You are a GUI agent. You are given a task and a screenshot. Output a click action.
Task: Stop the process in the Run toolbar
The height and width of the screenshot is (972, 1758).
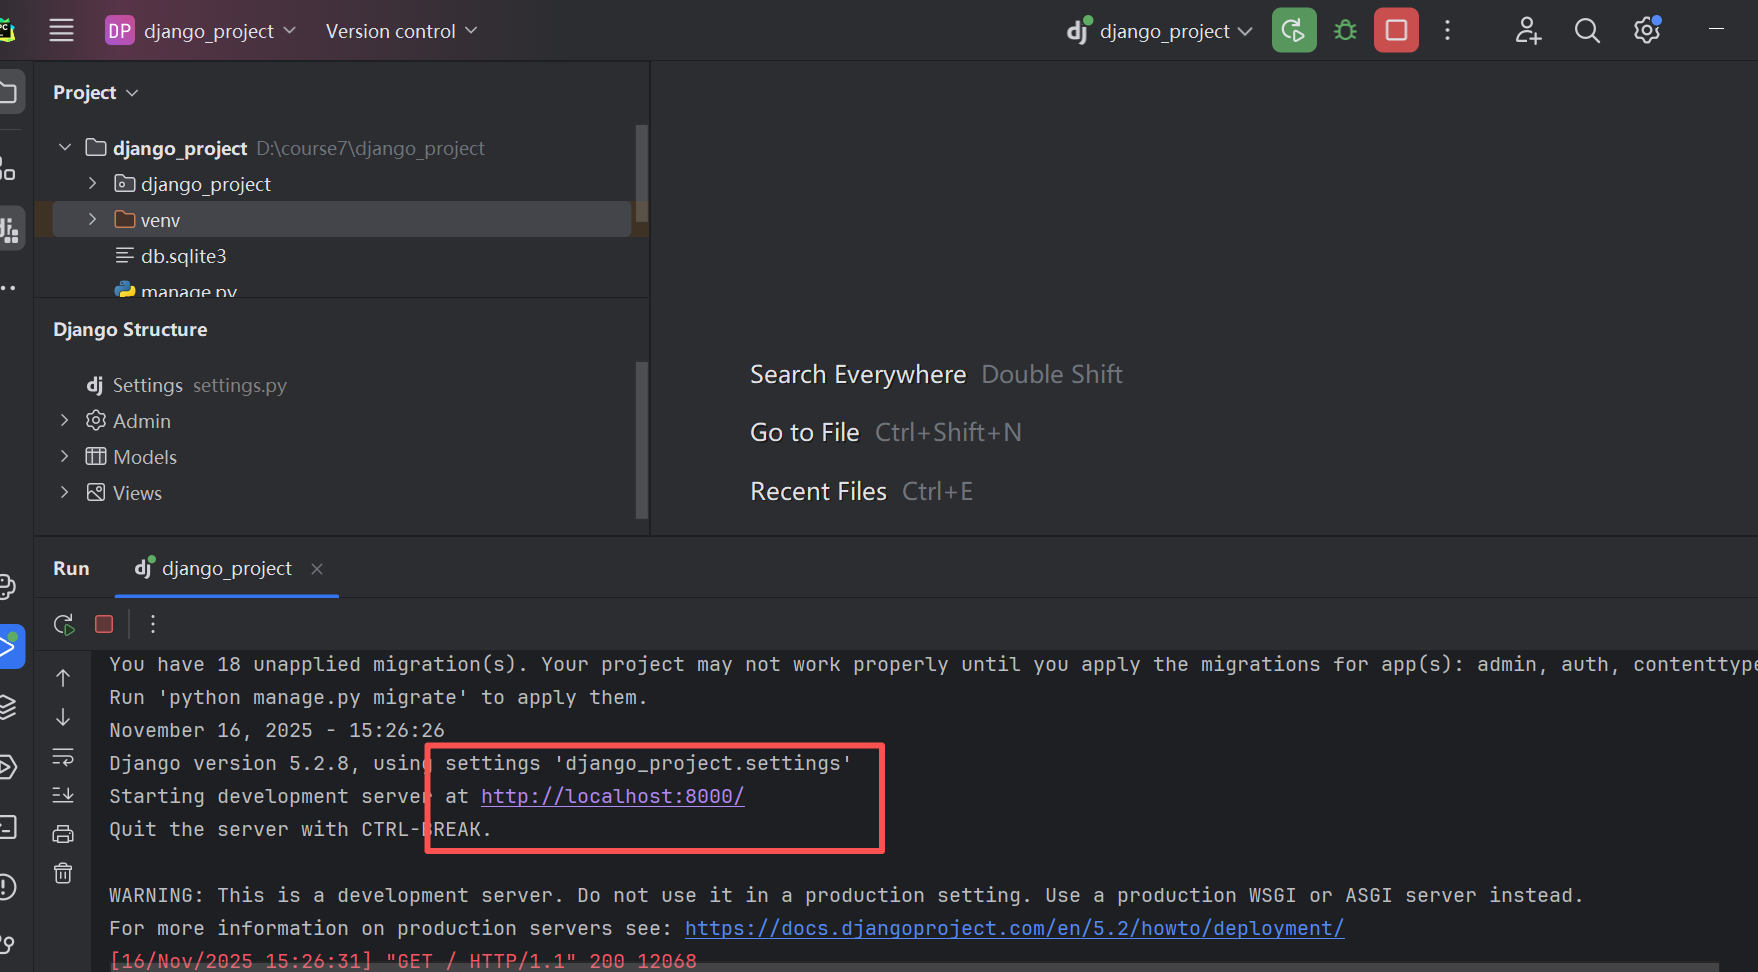tap(104, 624)
